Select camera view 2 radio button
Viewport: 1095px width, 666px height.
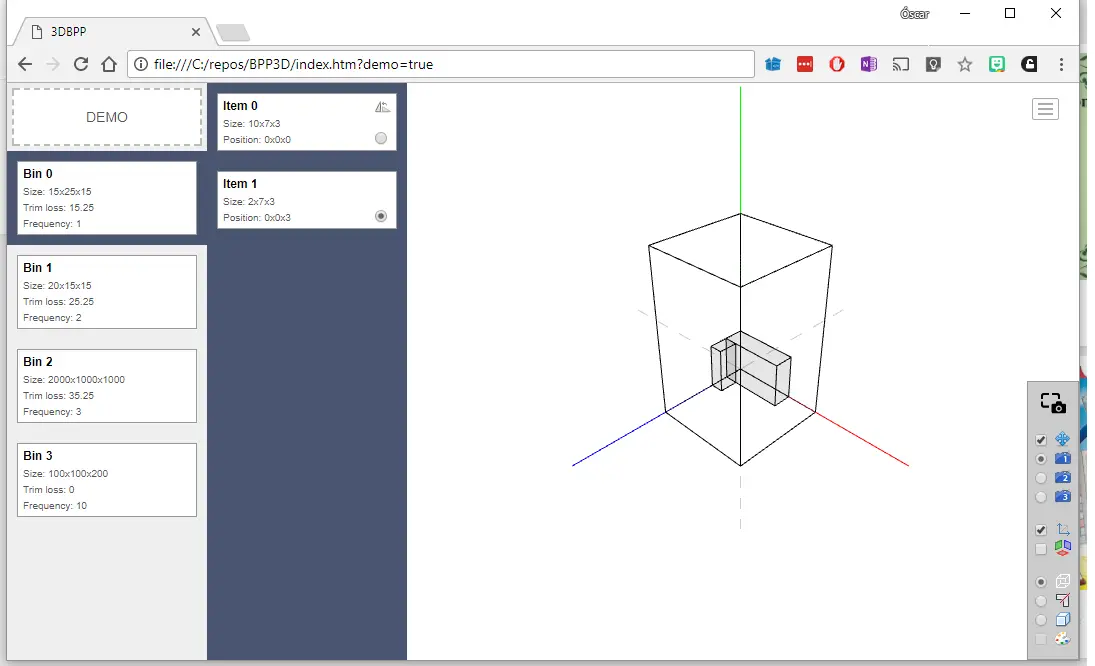1041,478
